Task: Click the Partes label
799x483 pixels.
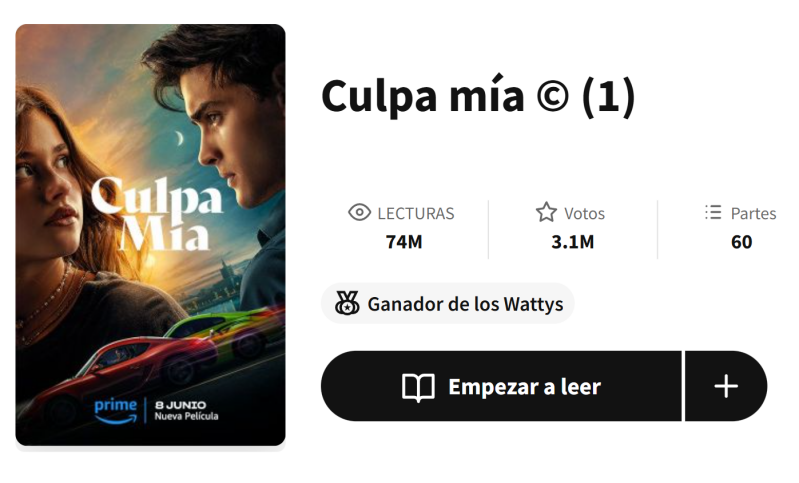Action: [753, 213]
